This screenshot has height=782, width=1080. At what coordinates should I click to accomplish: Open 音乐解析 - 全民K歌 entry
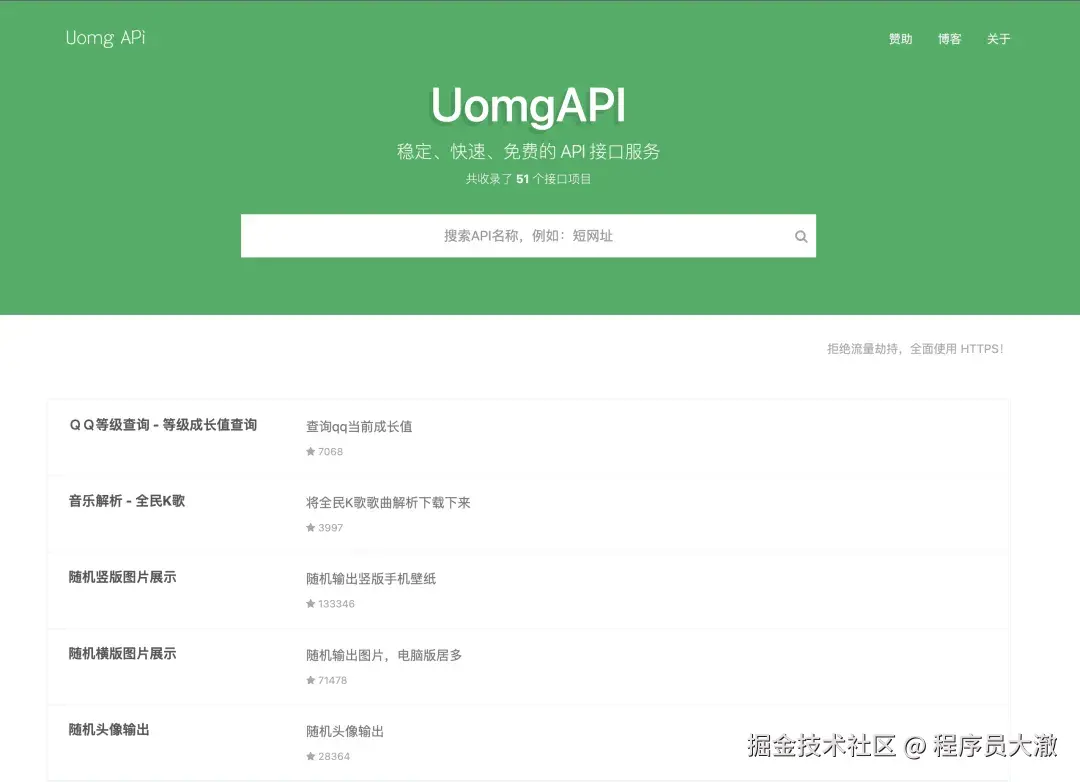click(127, 501)
